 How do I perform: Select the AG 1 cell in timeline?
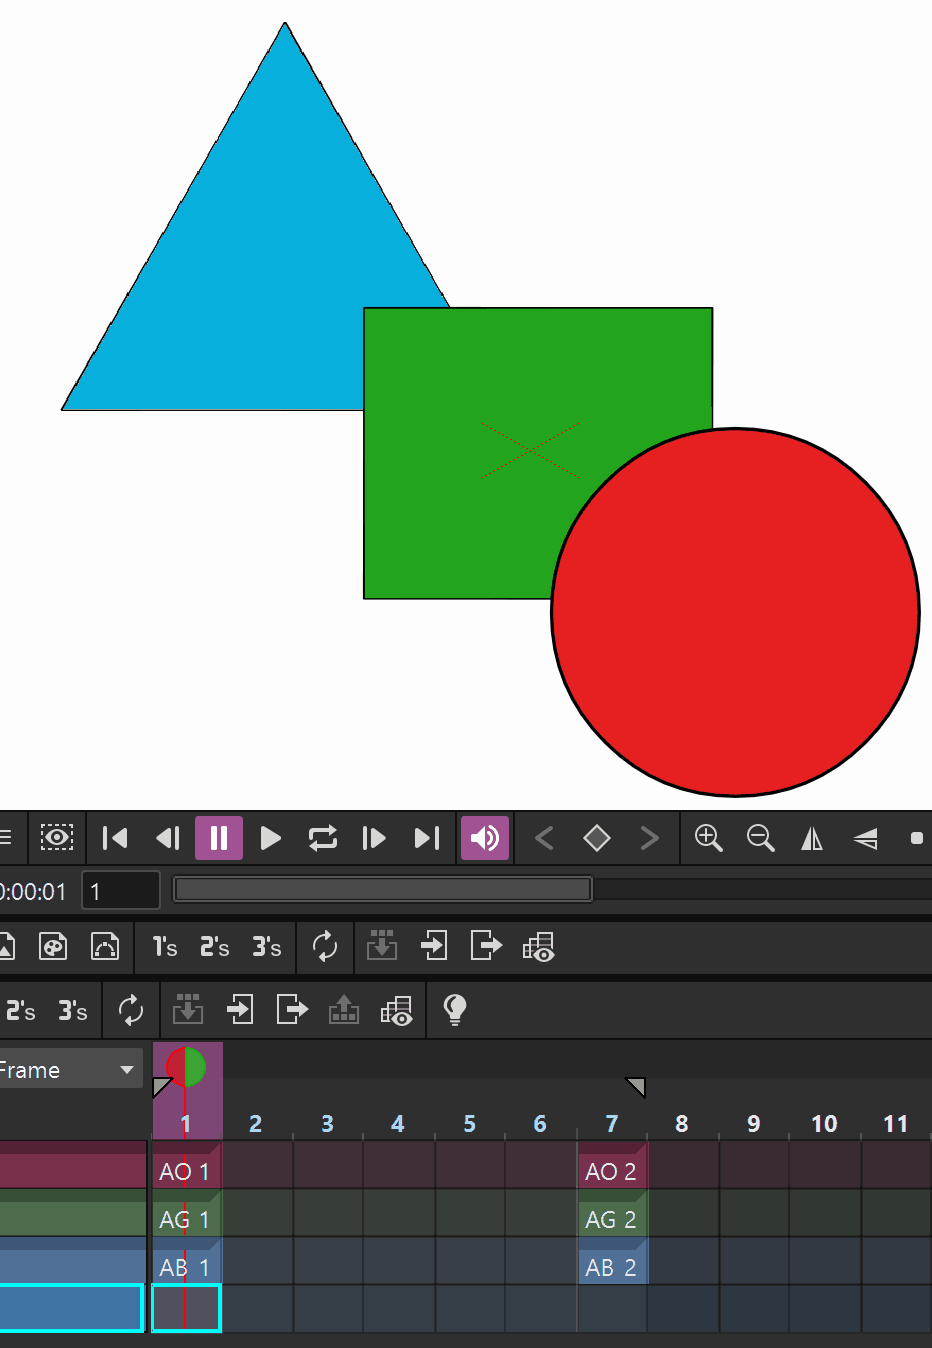(186, 1219)
